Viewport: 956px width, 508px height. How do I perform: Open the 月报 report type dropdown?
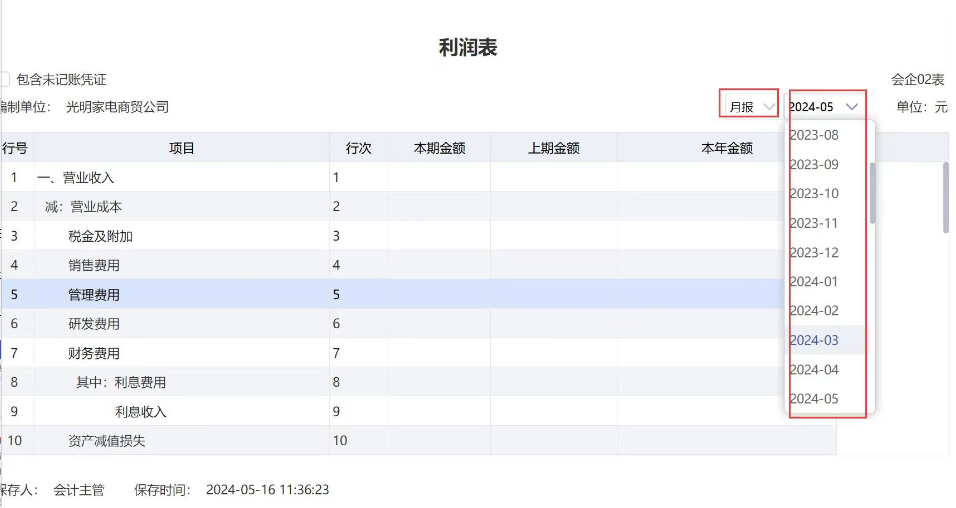[x=749, y=107]
